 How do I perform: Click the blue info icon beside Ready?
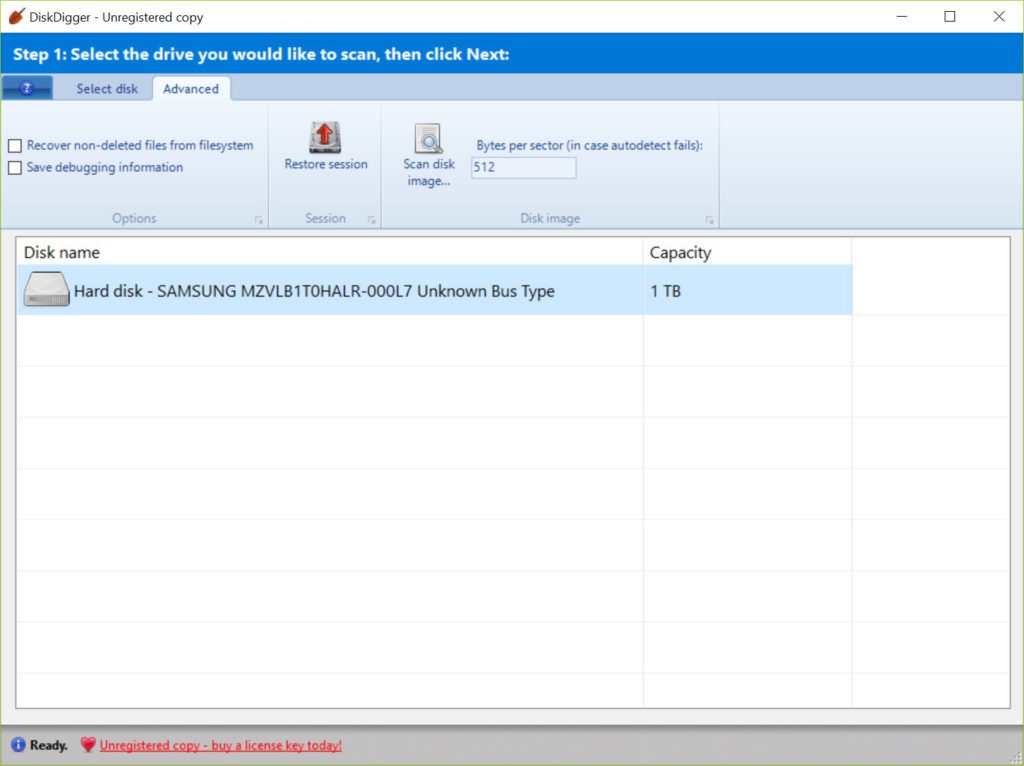pos(18,744)
